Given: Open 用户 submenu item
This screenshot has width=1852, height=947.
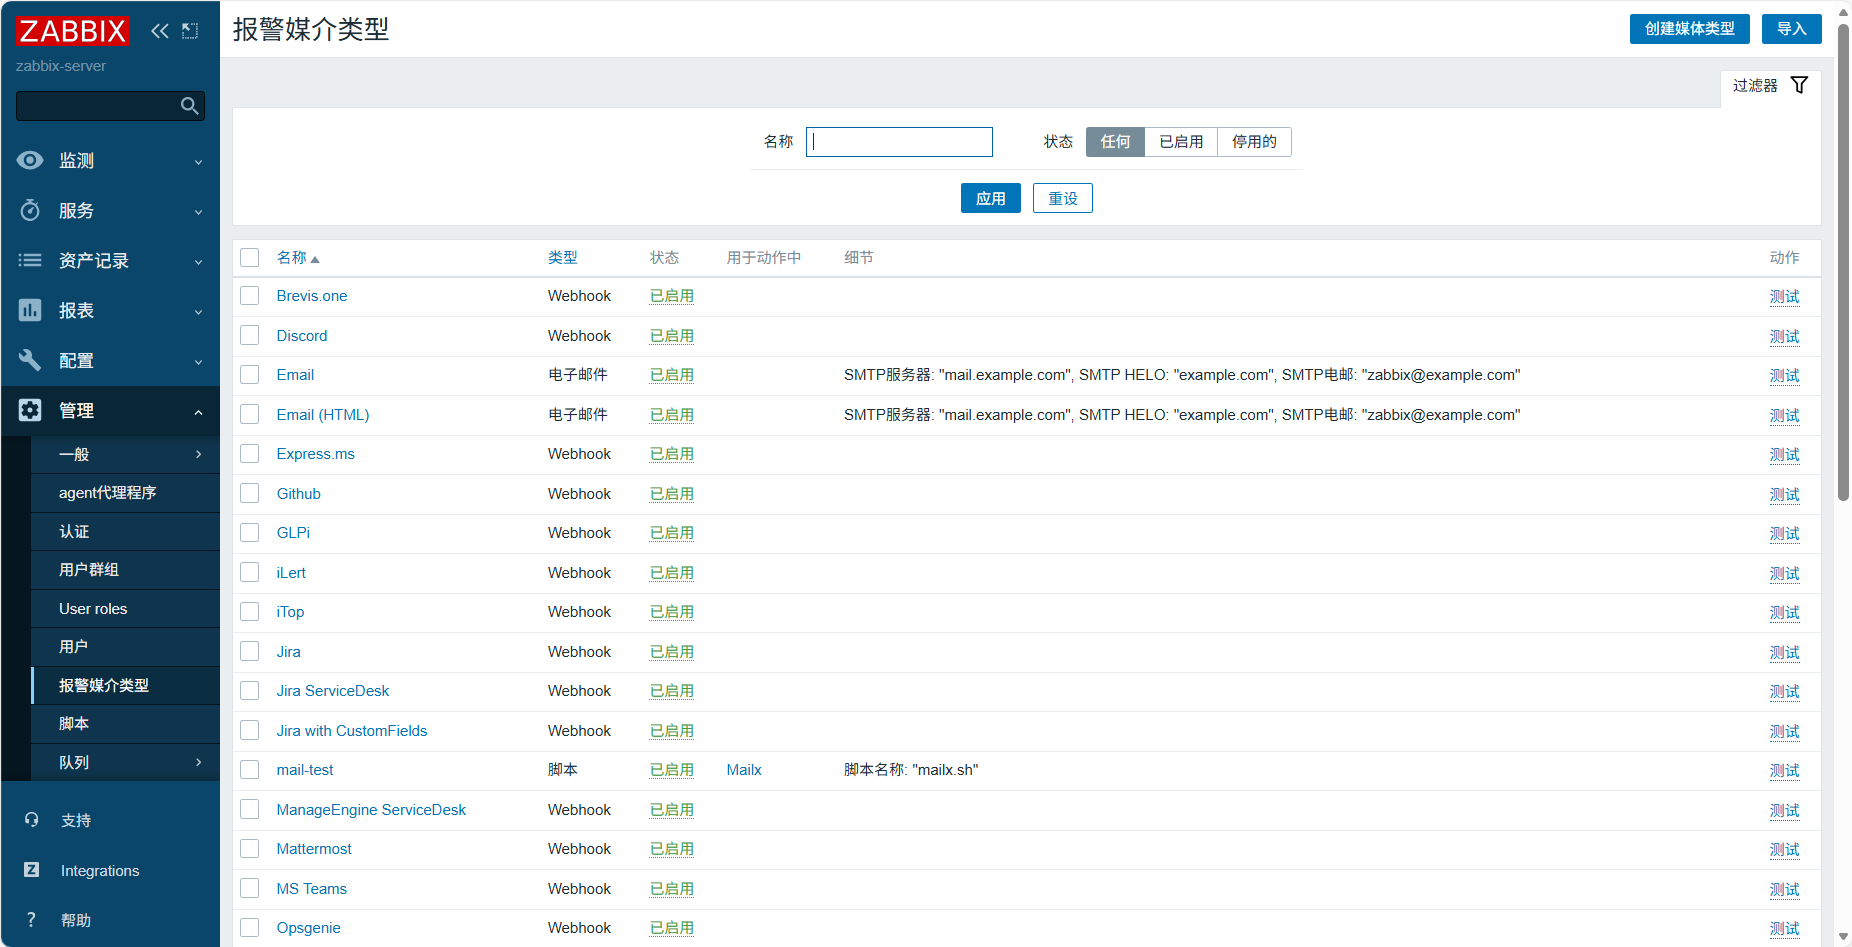Looking at the screenshot, I should coord(126,647).
